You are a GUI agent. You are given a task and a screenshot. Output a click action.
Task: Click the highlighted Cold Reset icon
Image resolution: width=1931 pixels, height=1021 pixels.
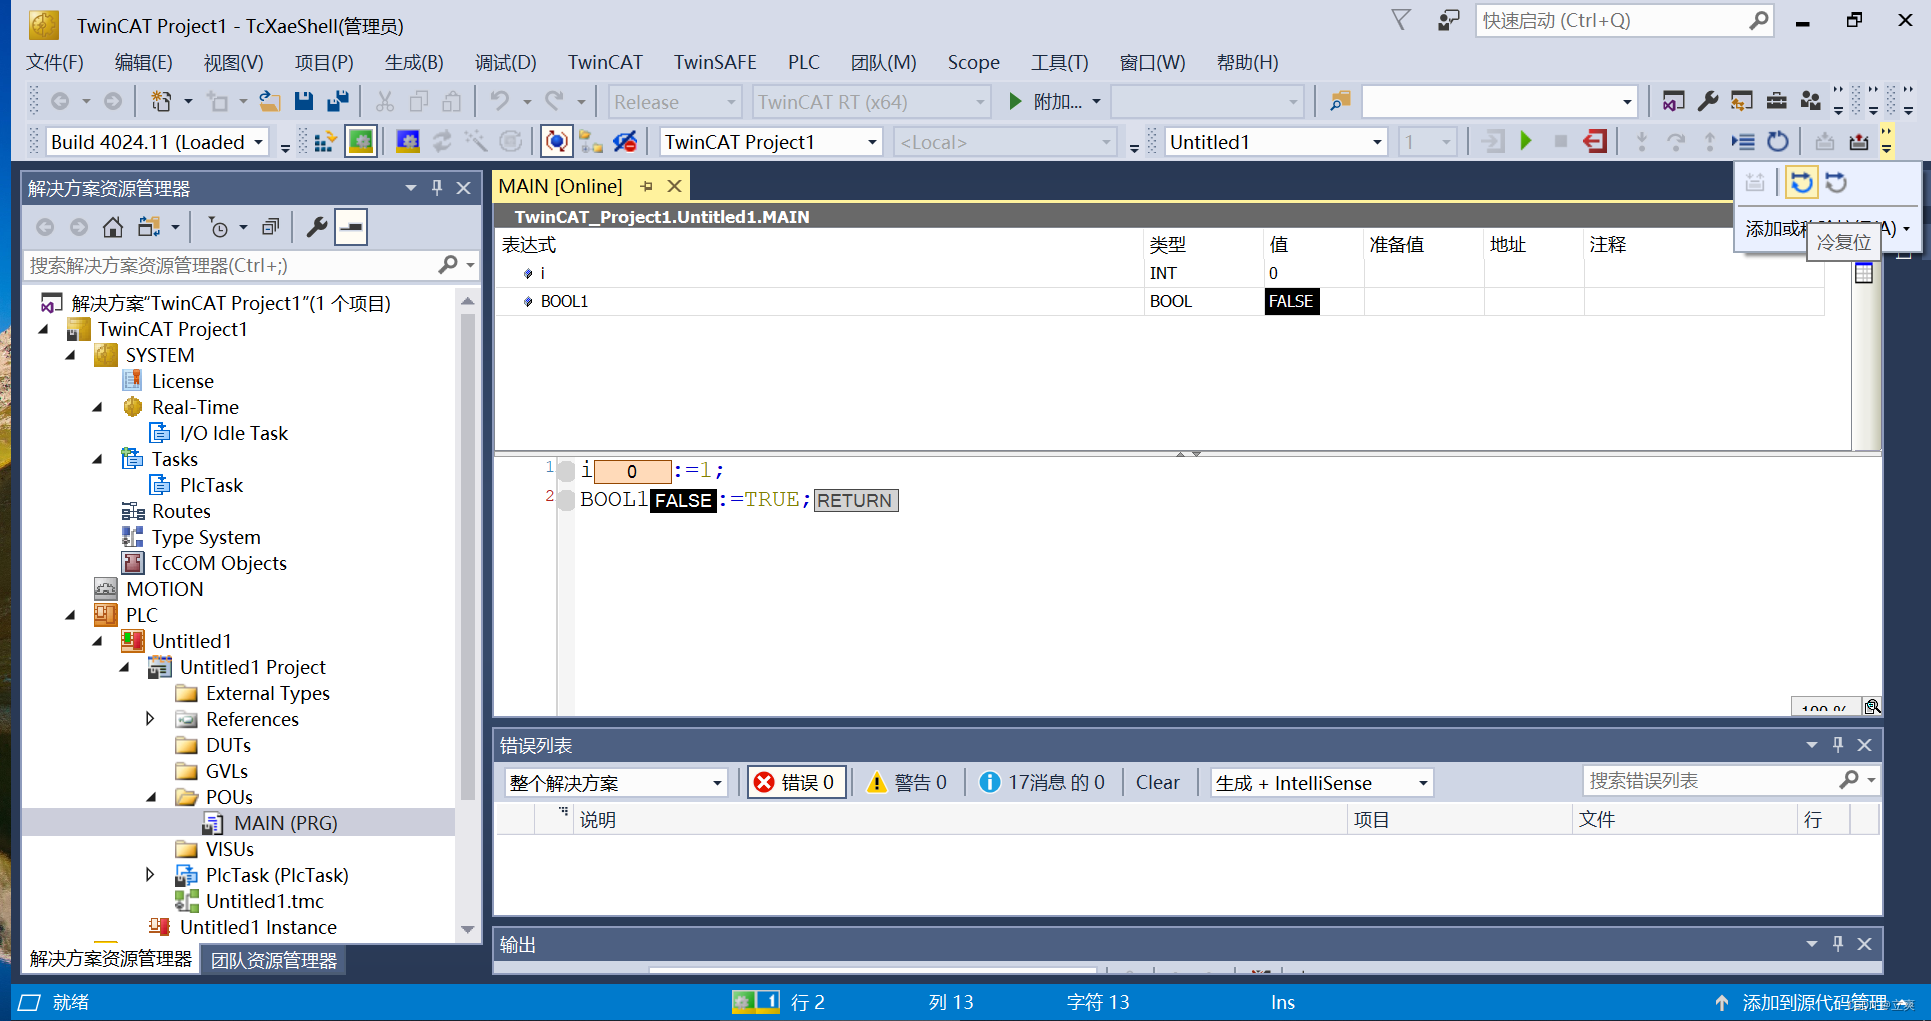point(1802,183)
